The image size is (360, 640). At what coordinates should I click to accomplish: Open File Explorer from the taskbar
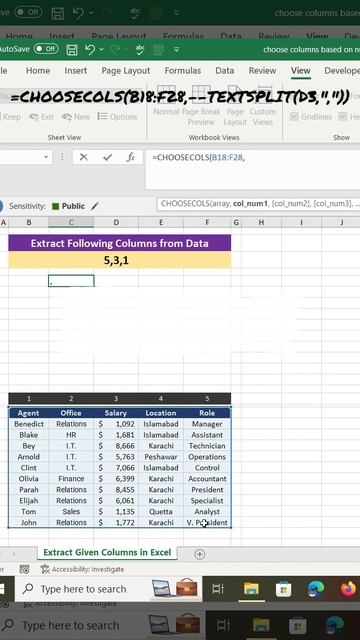coord(251,589)
